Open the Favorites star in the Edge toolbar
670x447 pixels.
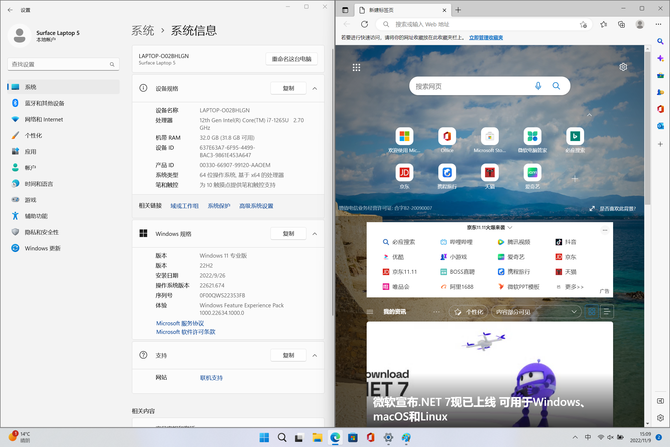tap(603, 24)
